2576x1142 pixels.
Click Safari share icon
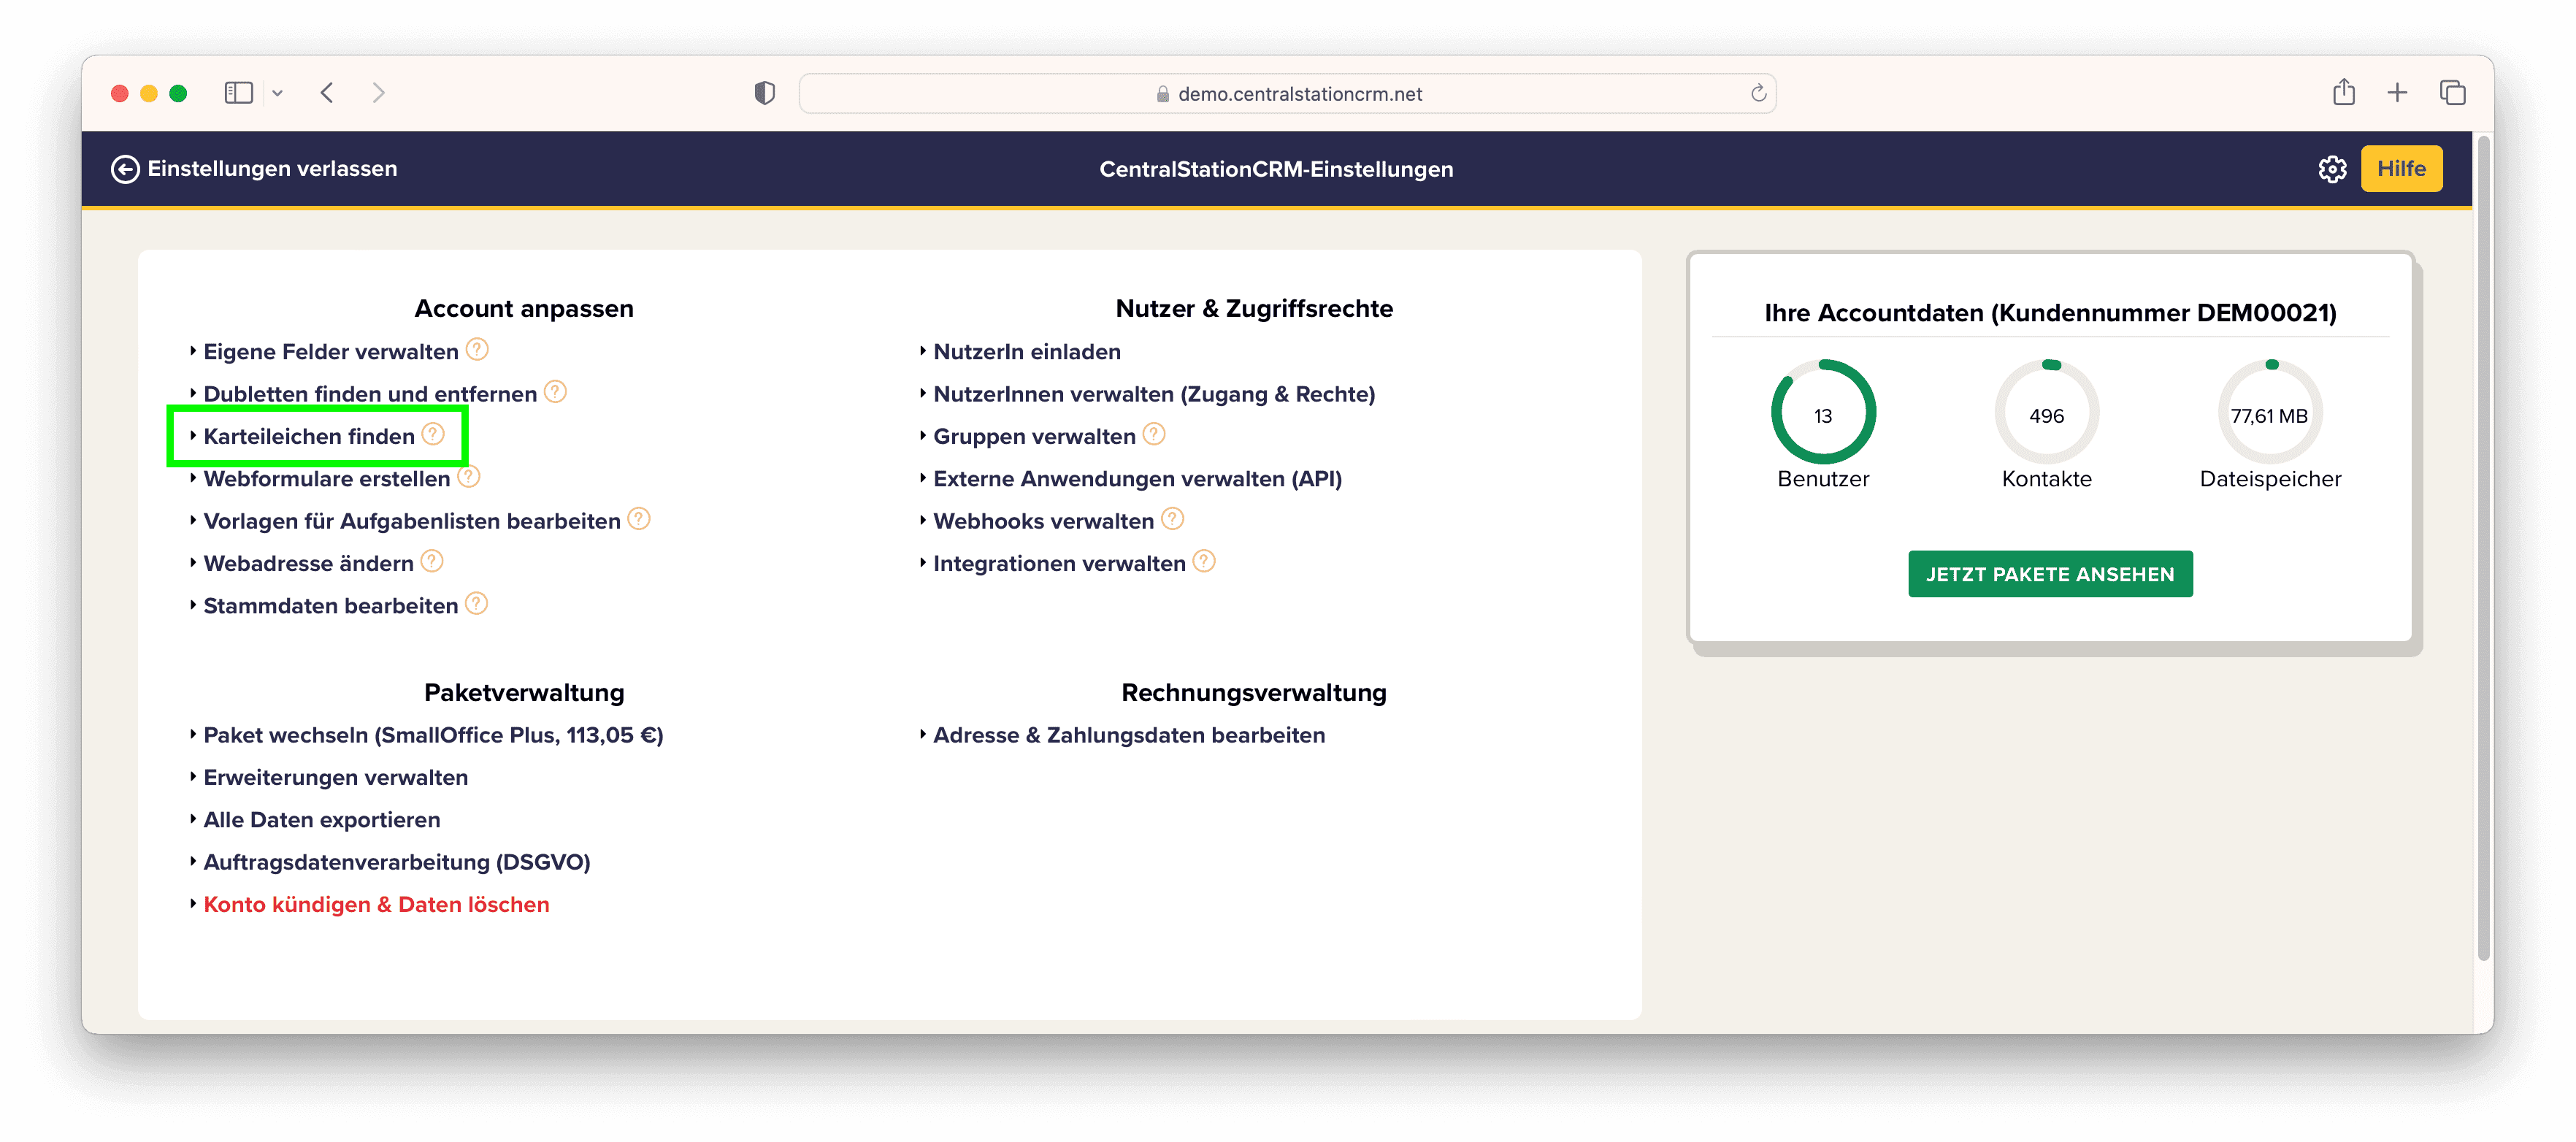point(2343,93)
